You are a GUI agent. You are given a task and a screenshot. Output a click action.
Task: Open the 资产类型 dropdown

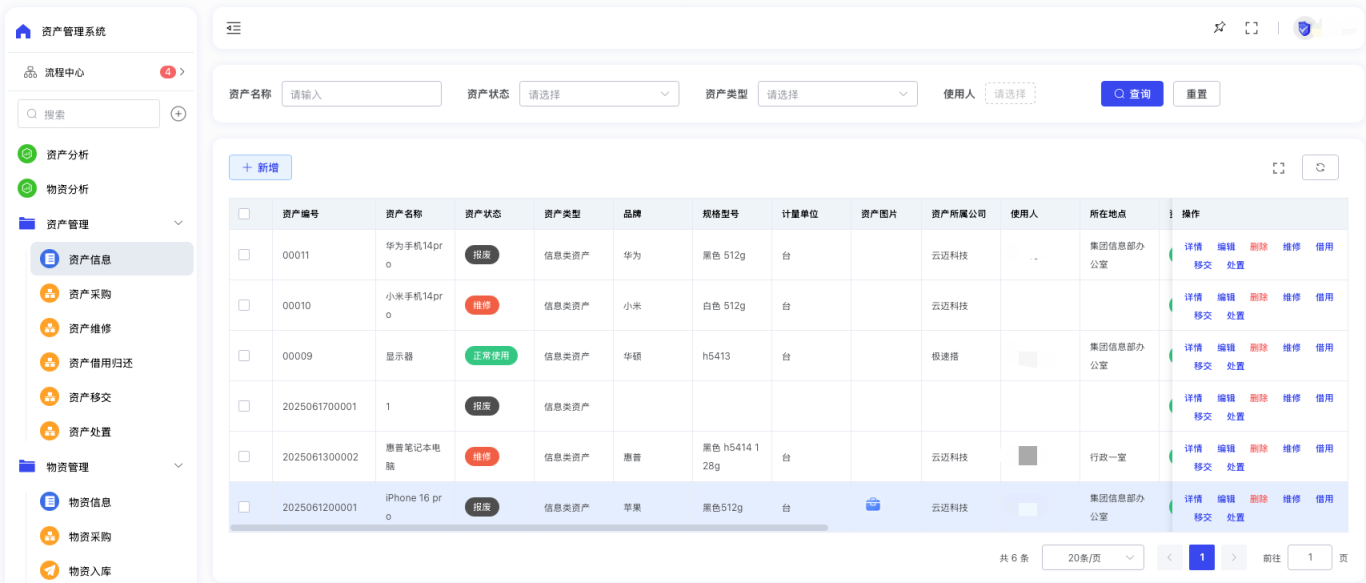(838, 94)
